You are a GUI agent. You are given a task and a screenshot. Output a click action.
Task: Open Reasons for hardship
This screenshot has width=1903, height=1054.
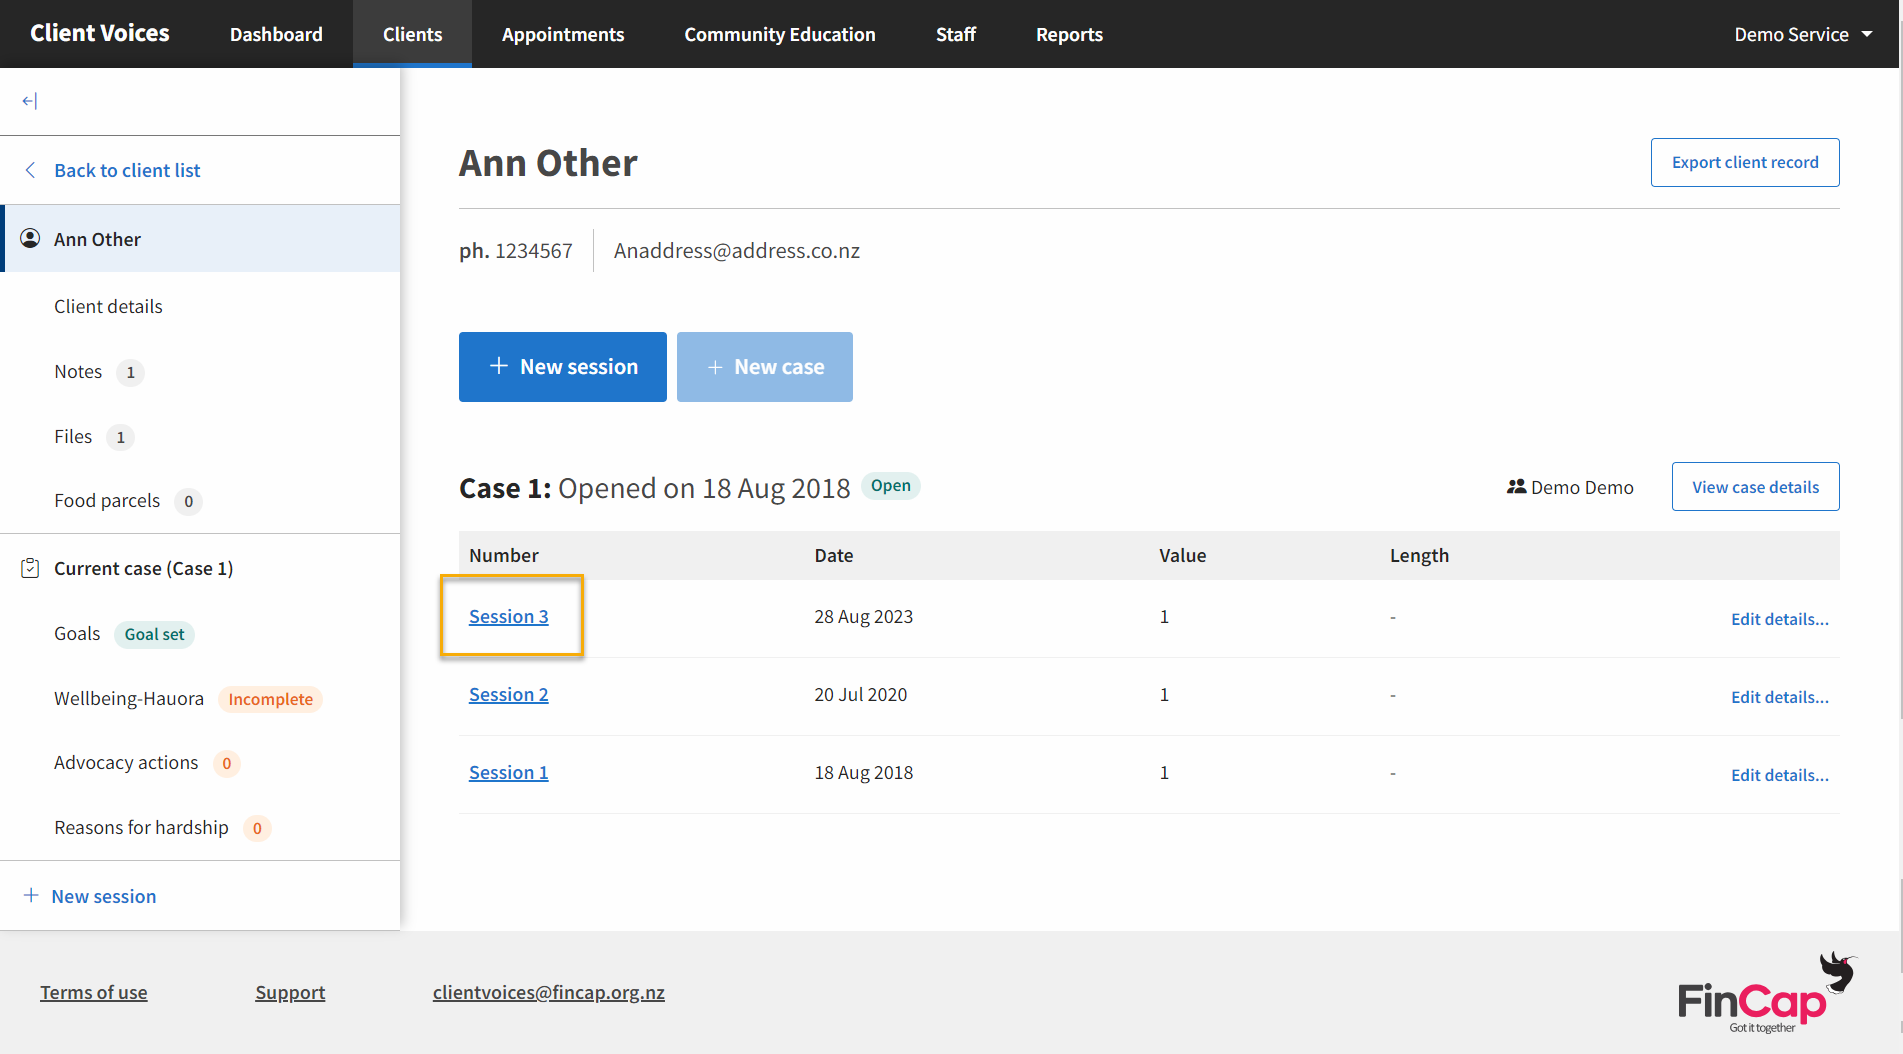141,828
